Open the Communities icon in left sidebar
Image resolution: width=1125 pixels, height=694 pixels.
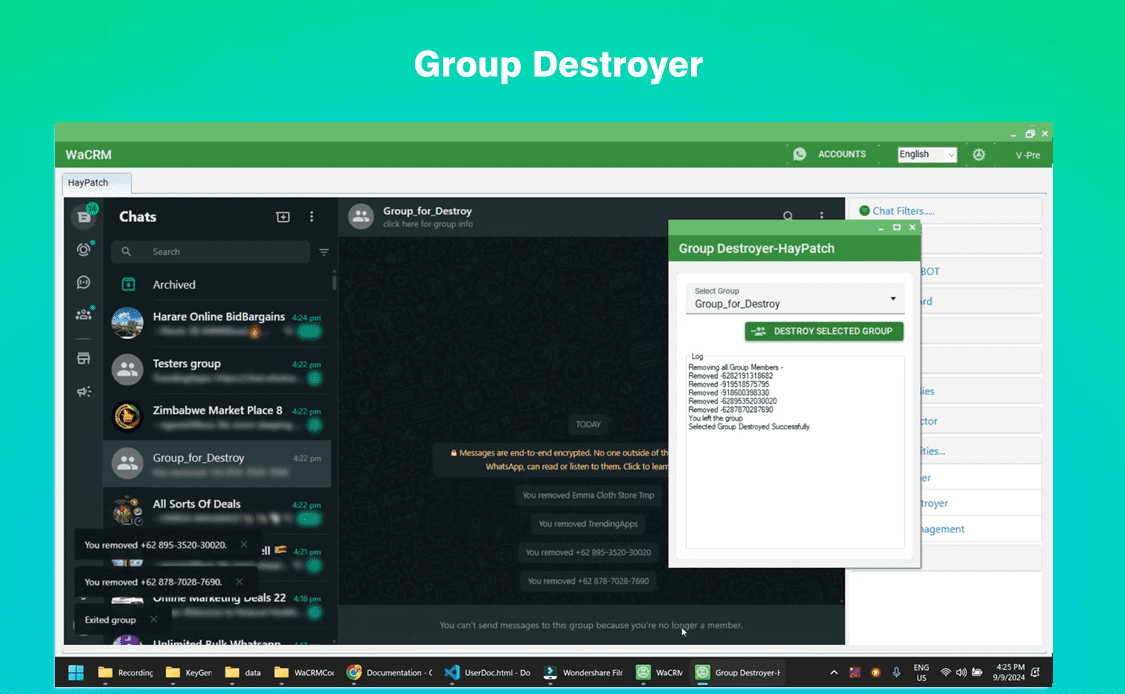point(84,314)
